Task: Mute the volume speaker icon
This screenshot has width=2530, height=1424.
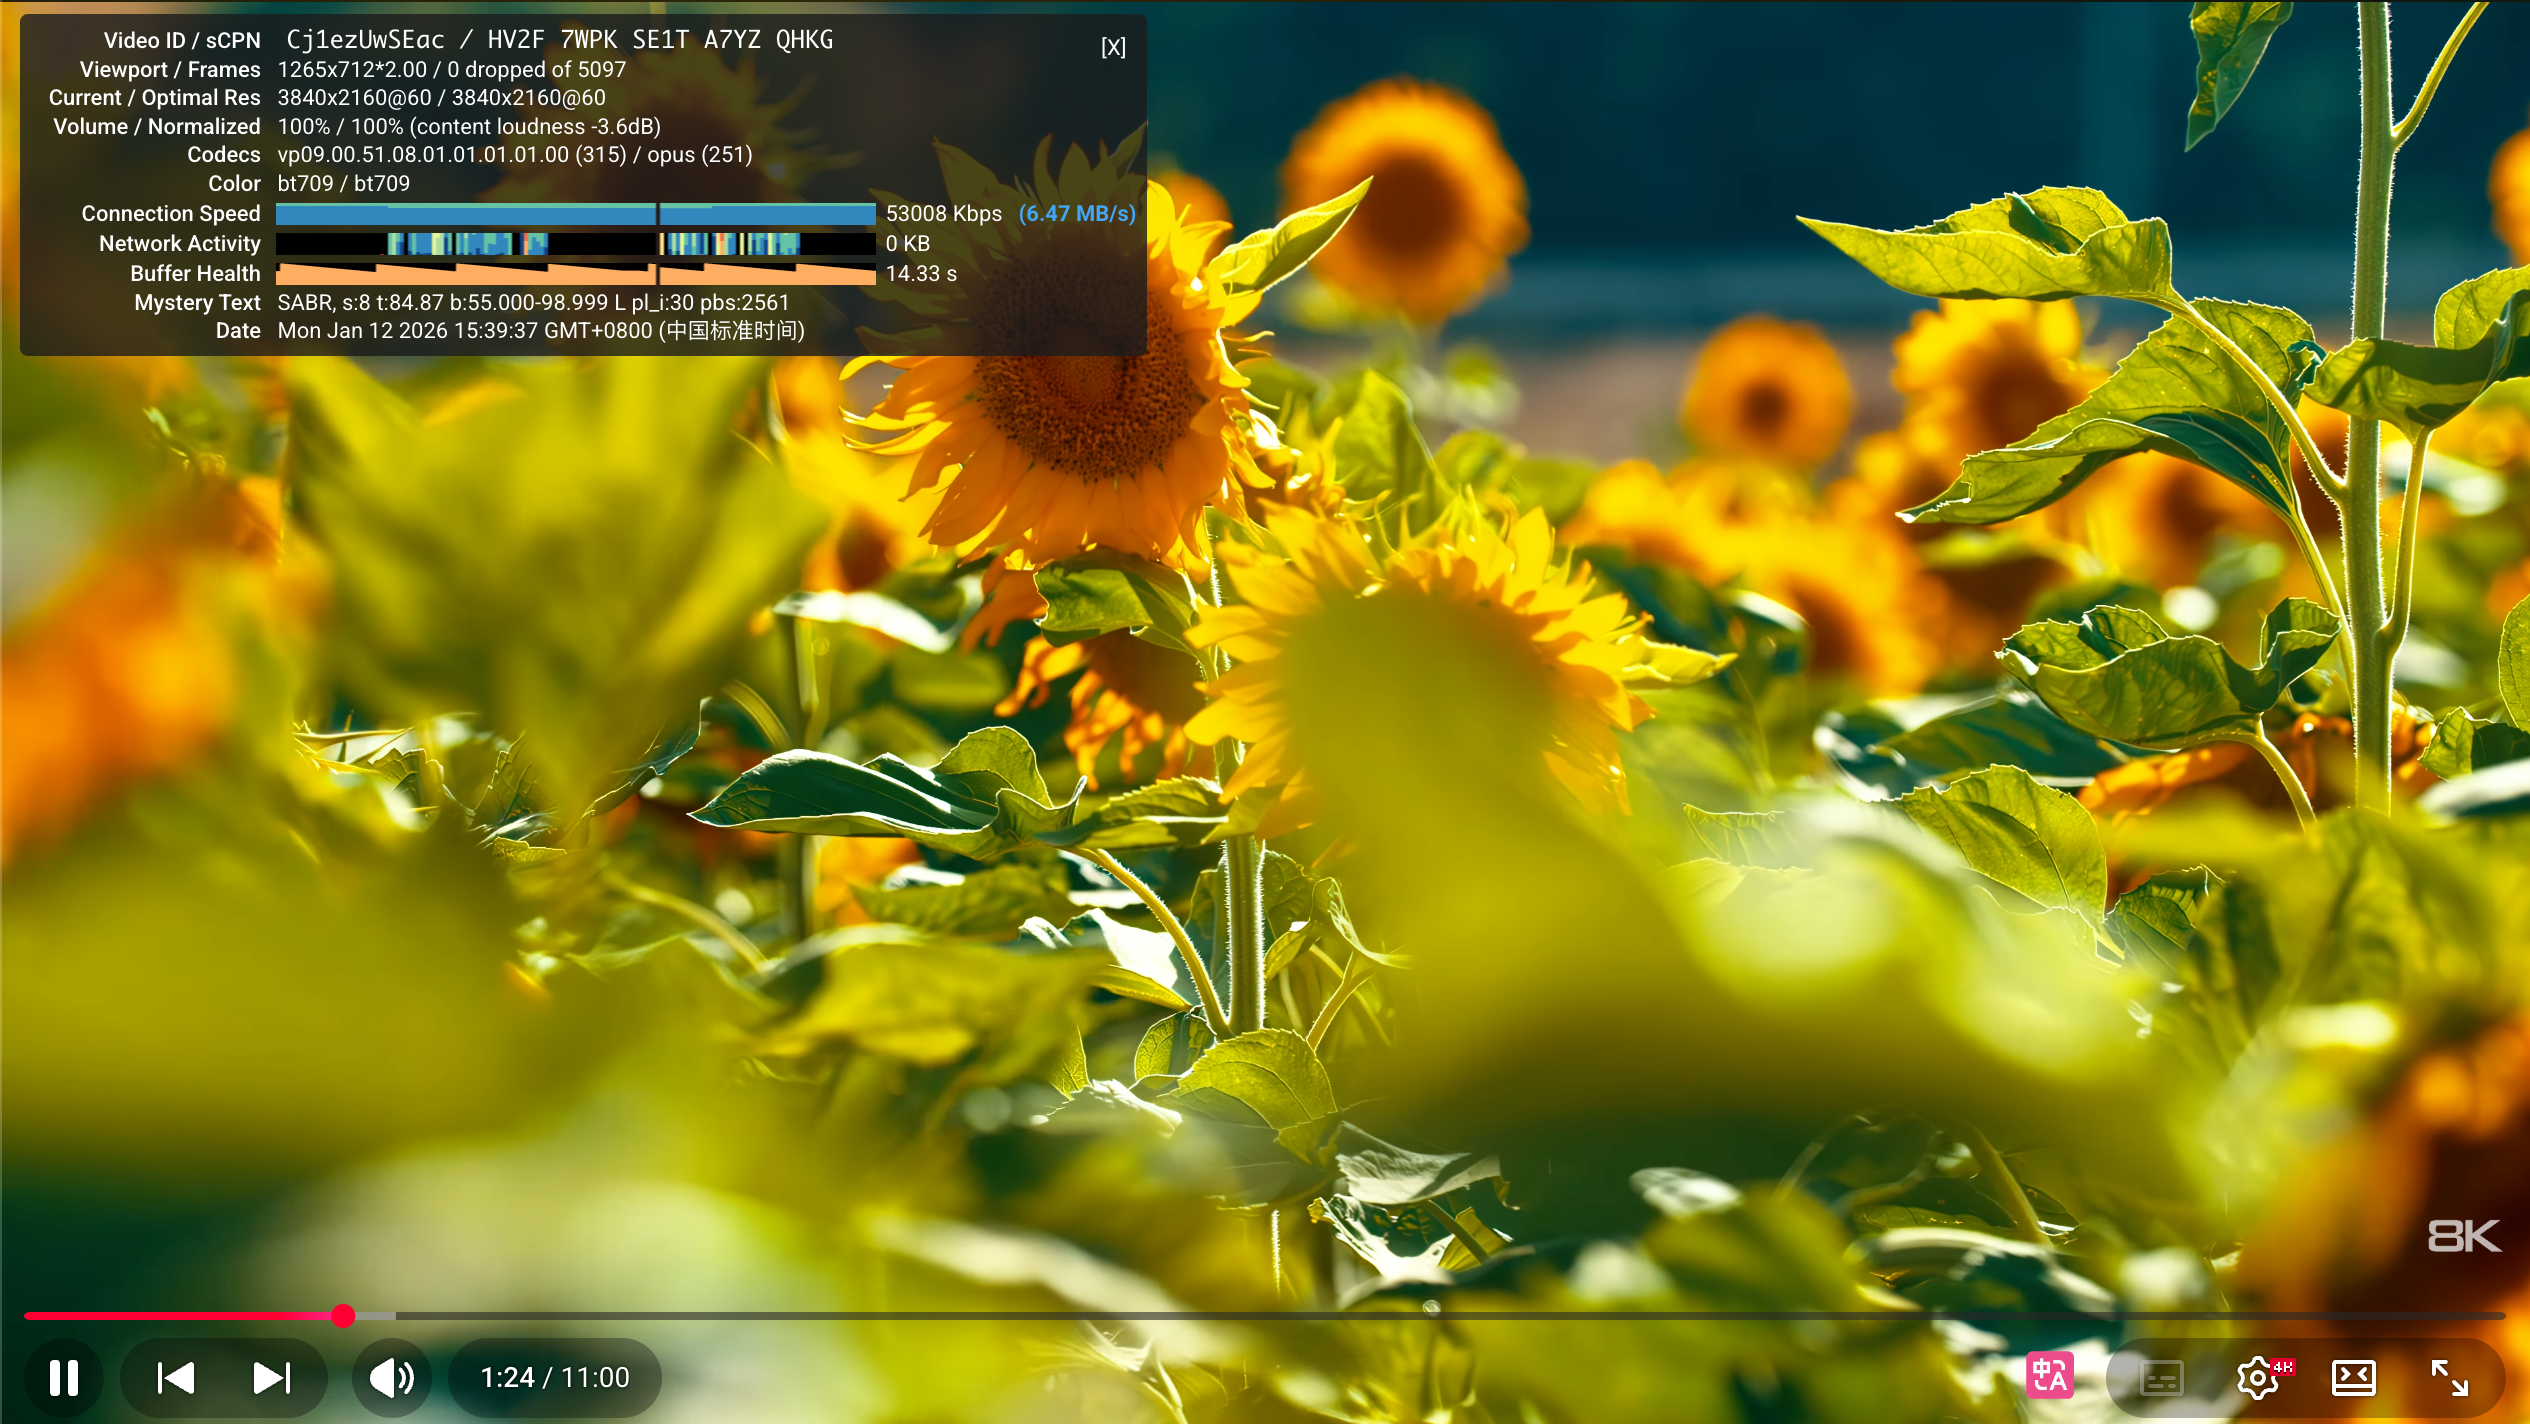Action: tap(392, 1377)
